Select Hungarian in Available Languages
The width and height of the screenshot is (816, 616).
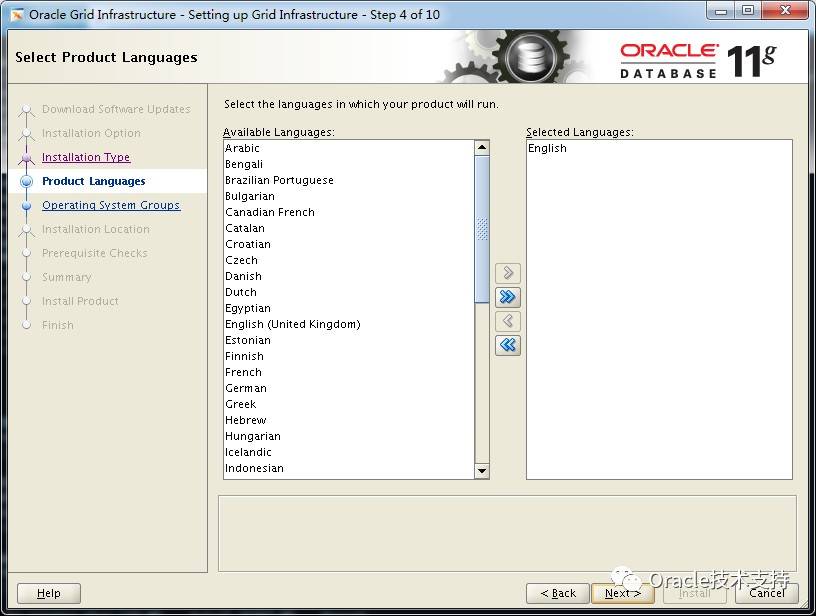coord(349,436)
